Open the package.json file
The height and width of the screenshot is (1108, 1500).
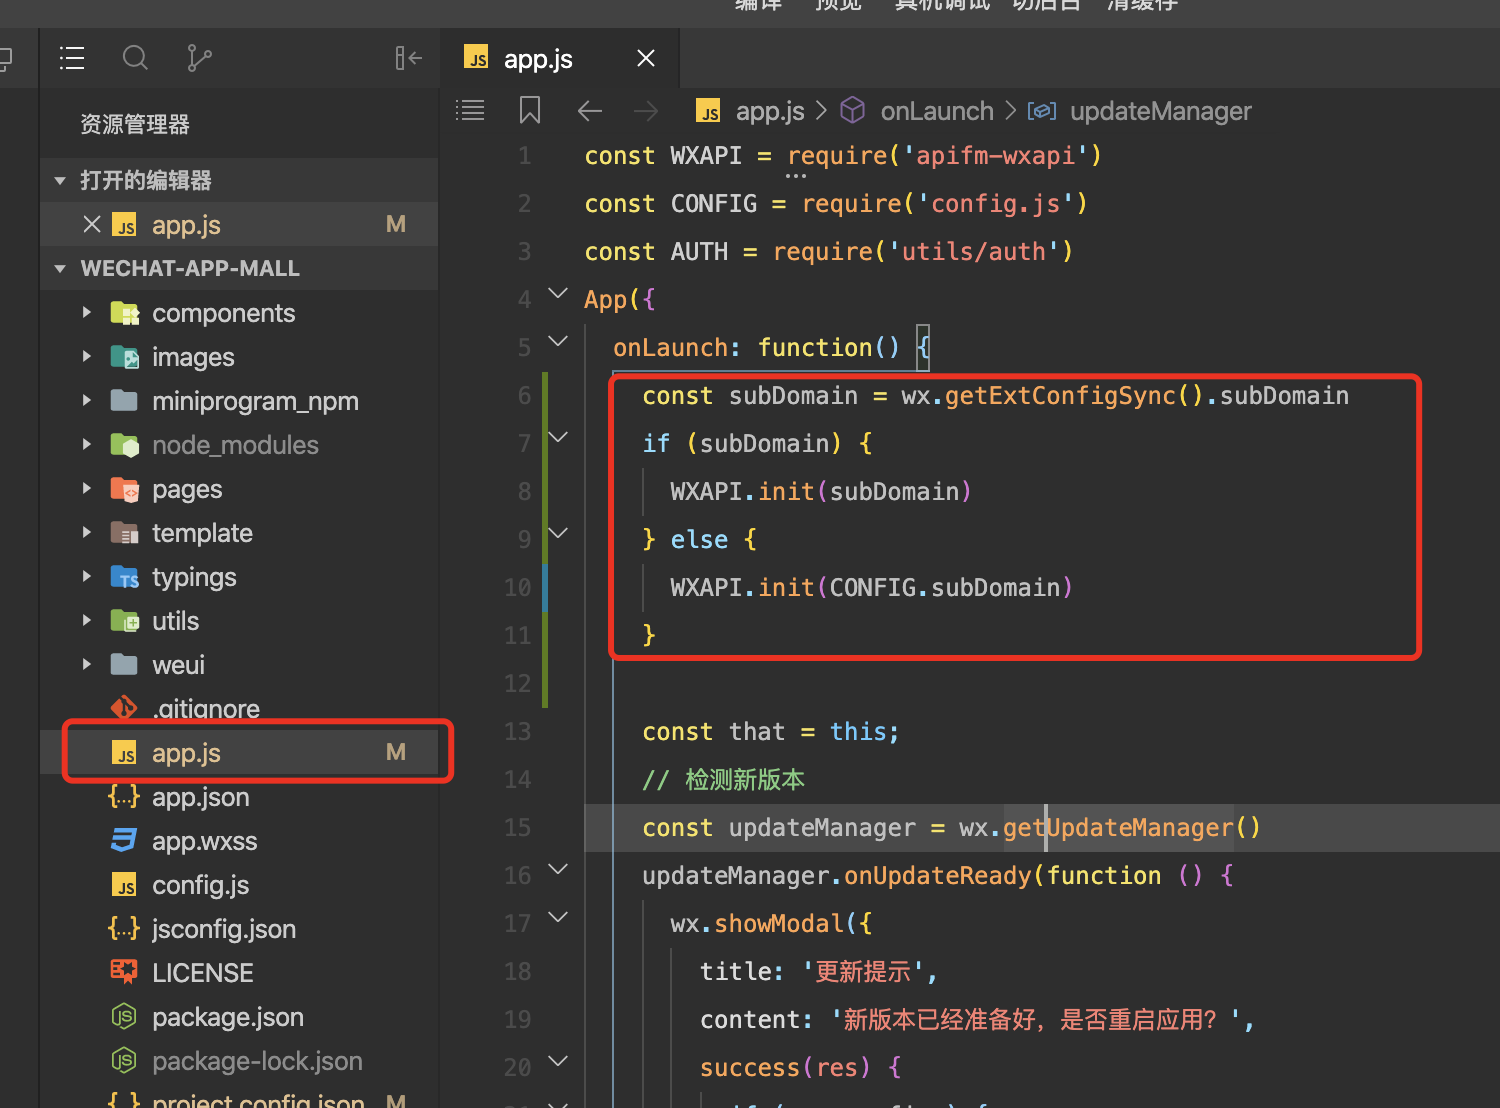(x=227, y=1017)
